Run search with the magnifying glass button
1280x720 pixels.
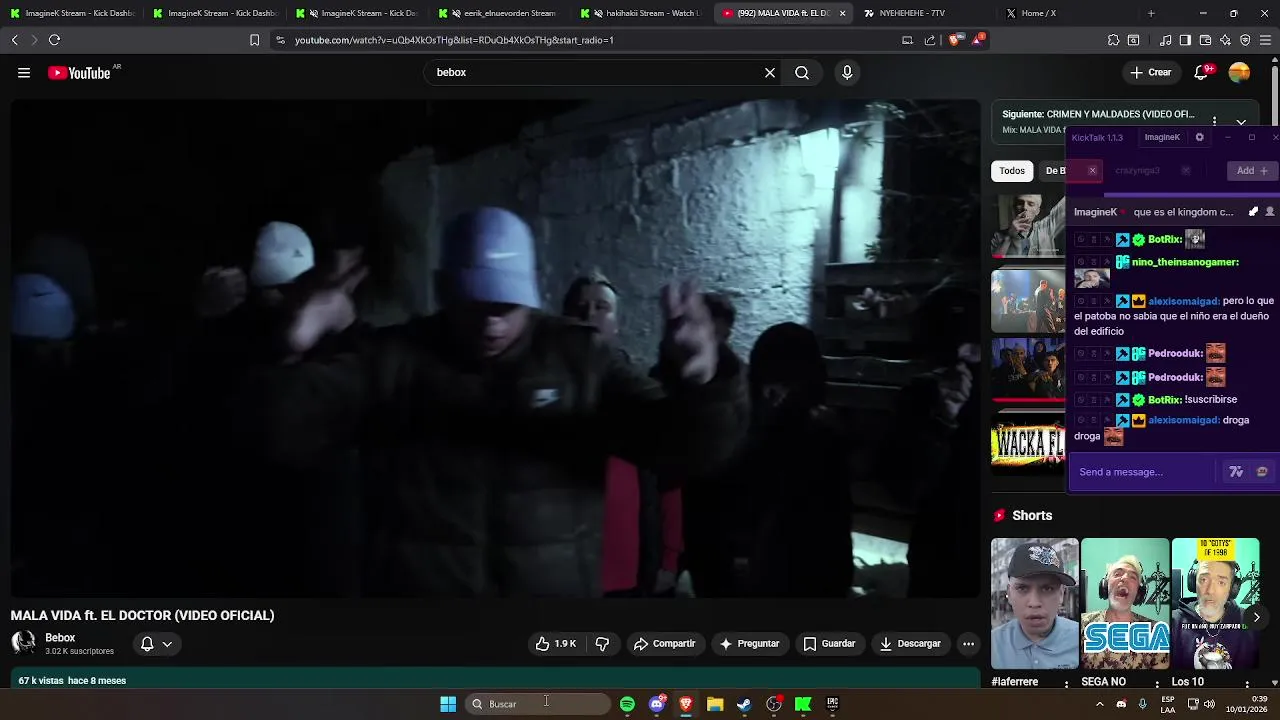[x=802, y=73]
